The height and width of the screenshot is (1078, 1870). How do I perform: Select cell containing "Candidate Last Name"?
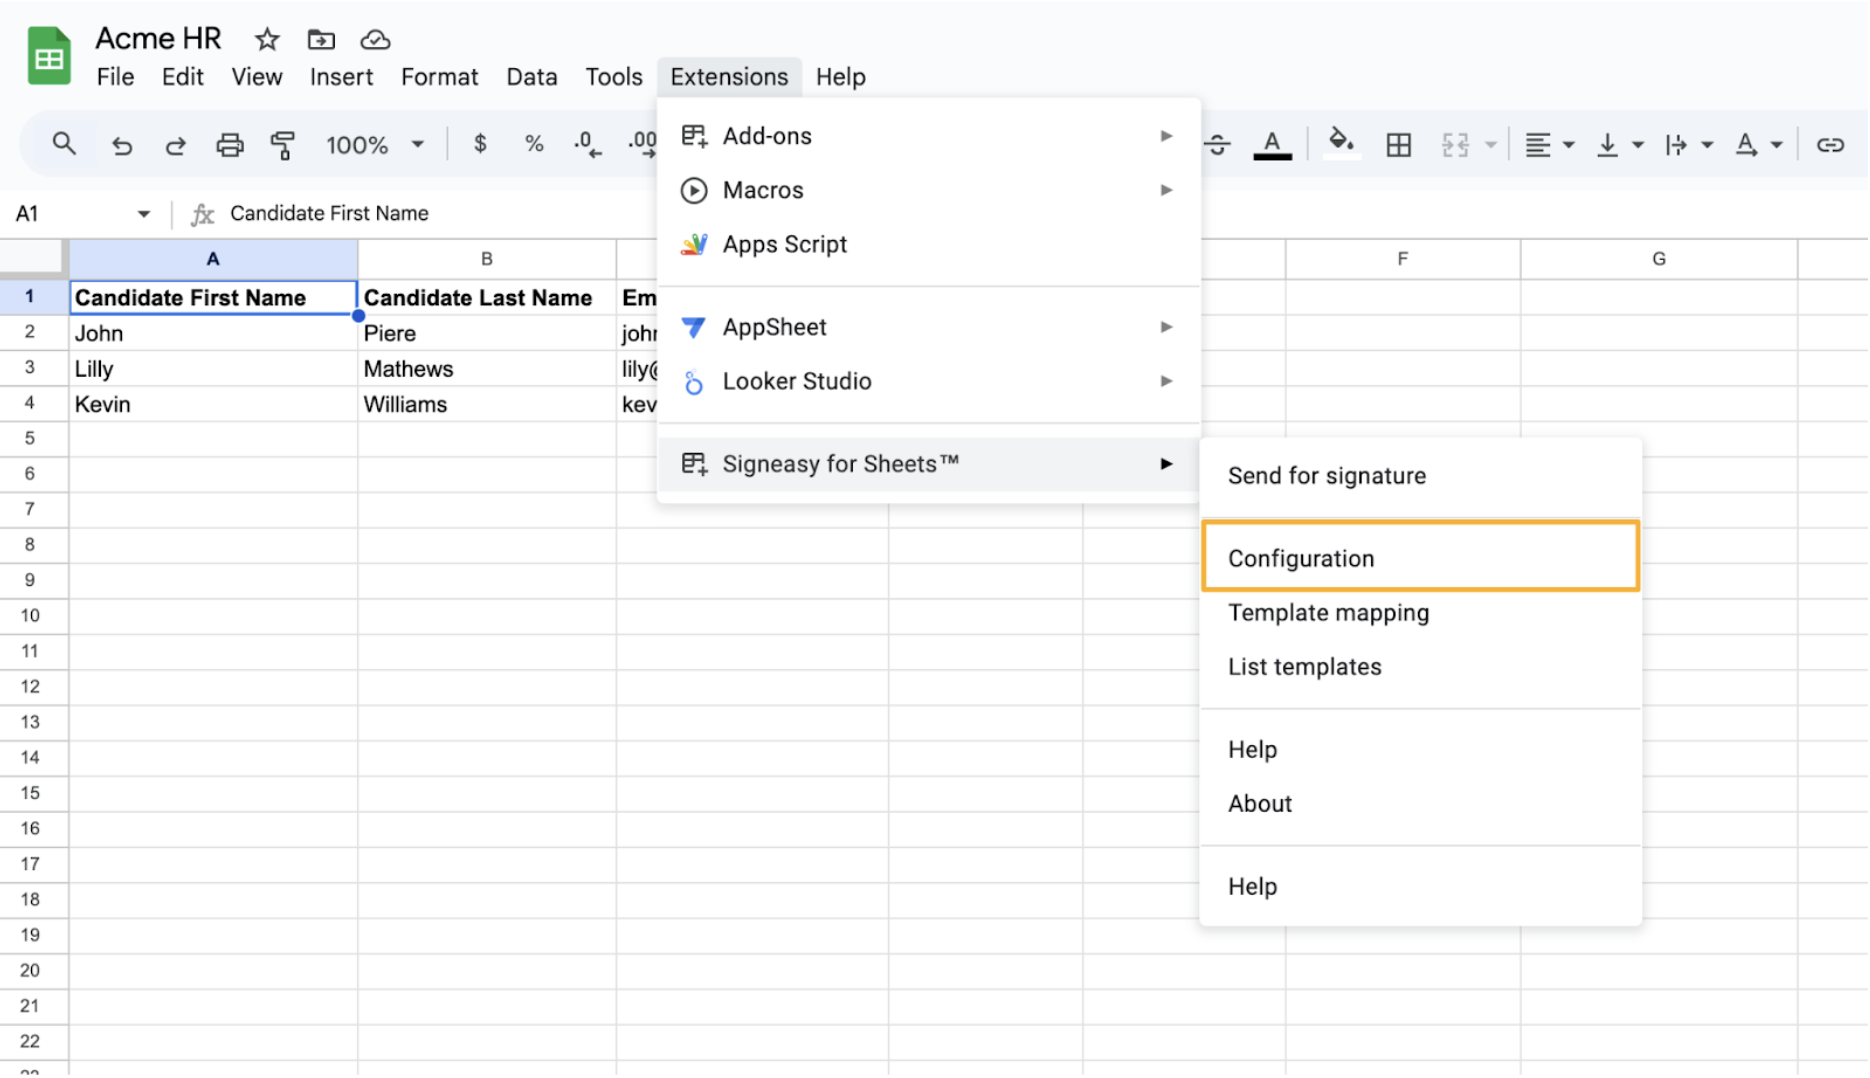click(x=487, y=298)
